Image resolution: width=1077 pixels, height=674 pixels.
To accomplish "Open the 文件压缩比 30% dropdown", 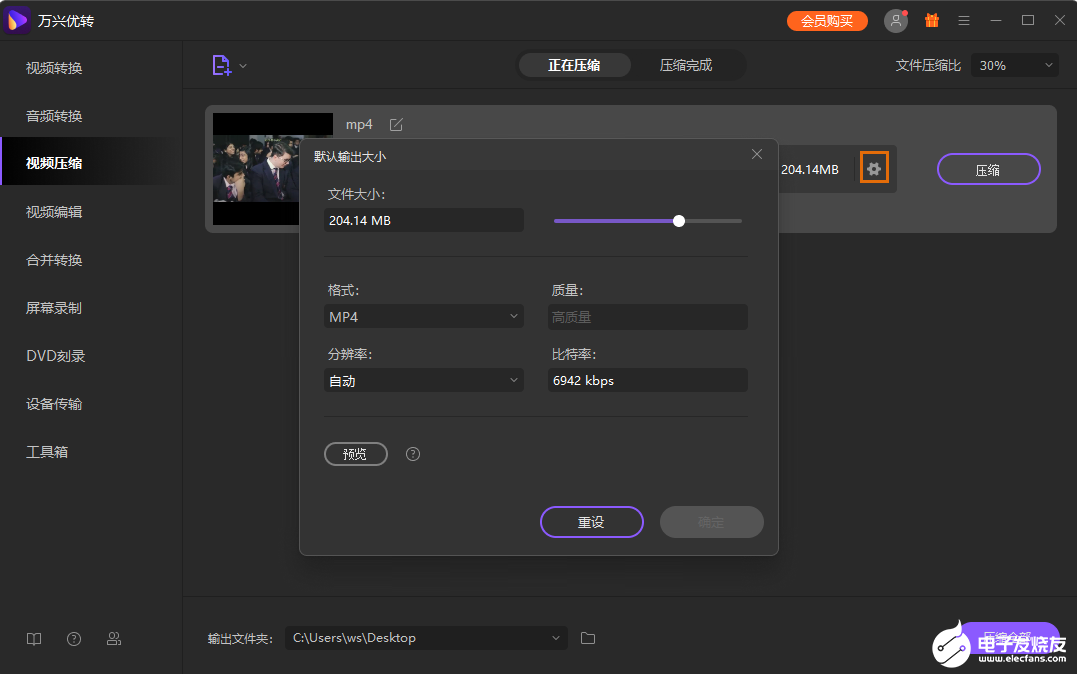I will (1014, 65).
